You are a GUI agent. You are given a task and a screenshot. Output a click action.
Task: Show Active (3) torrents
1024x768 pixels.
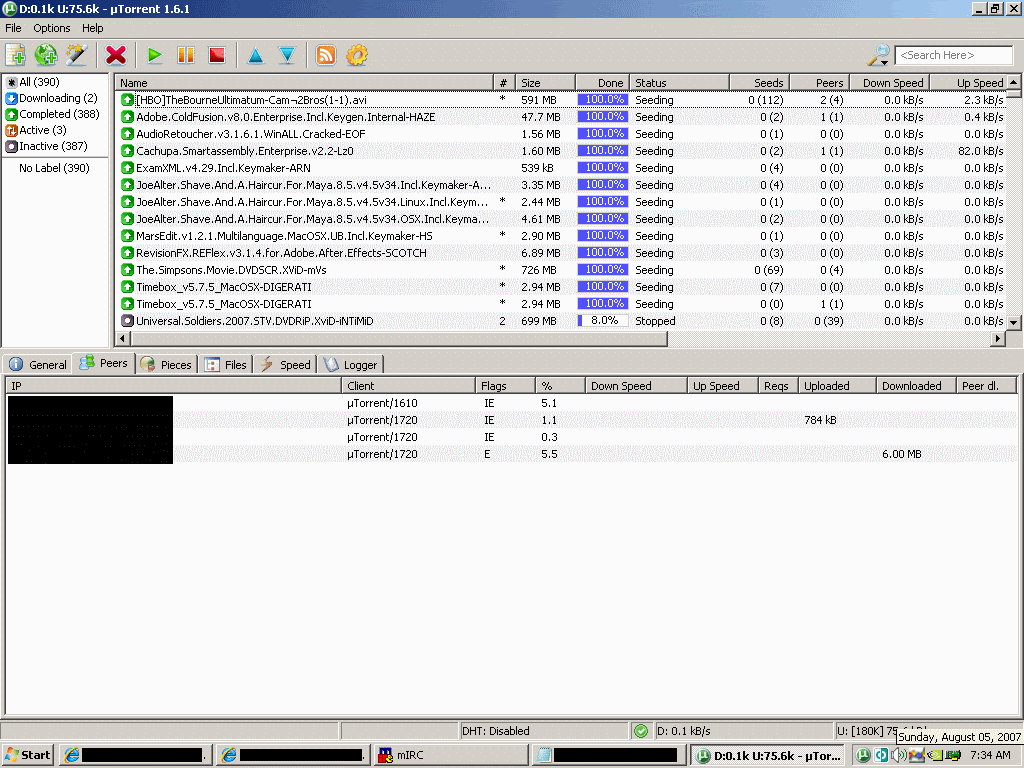36,130
